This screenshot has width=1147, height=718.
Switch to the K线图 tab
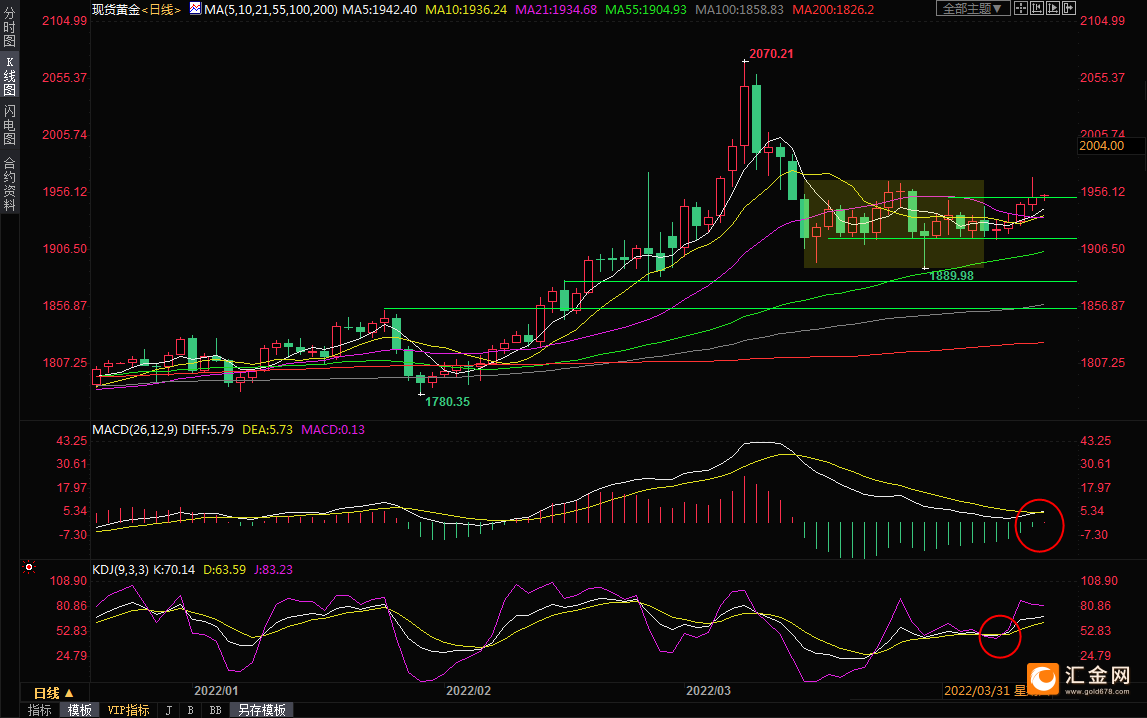(x=10, y=75)
